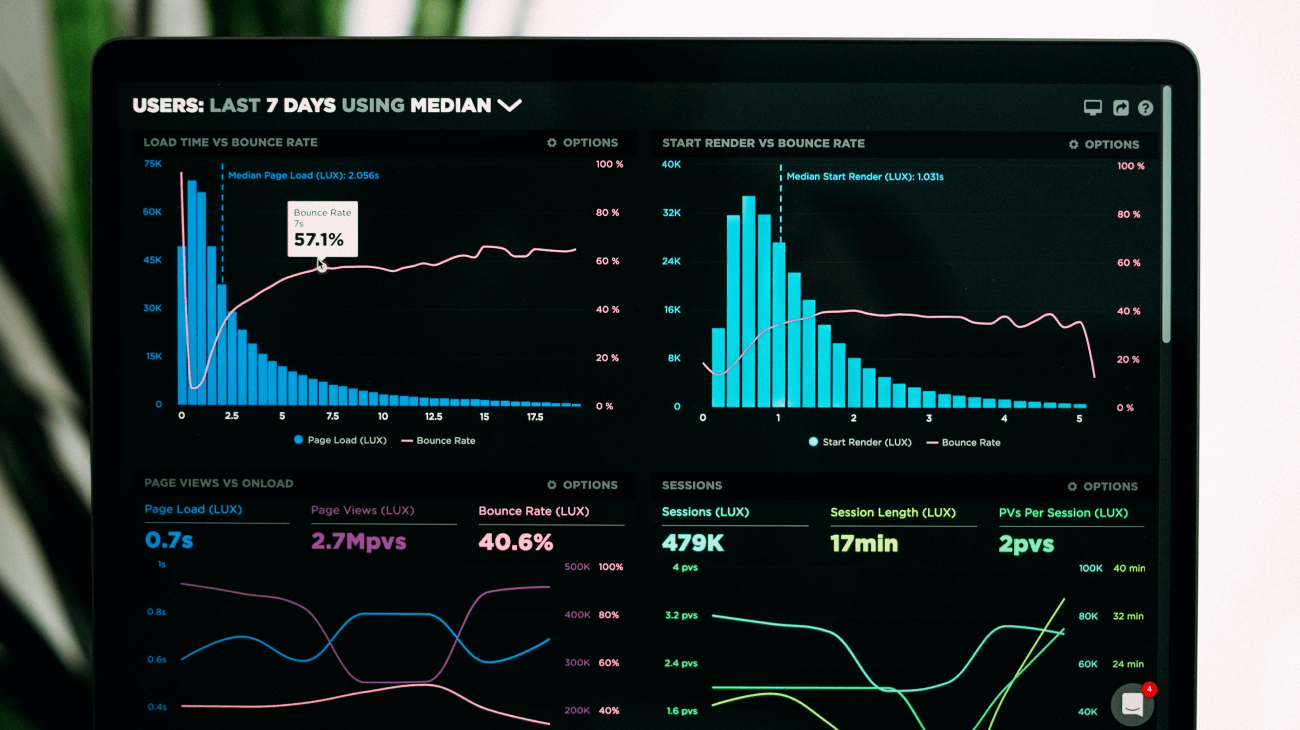The height and width of the screenshot is (730, 1300).
Task: Toggle Start Render (LUX) legend series
Action: tap(860, 442)
